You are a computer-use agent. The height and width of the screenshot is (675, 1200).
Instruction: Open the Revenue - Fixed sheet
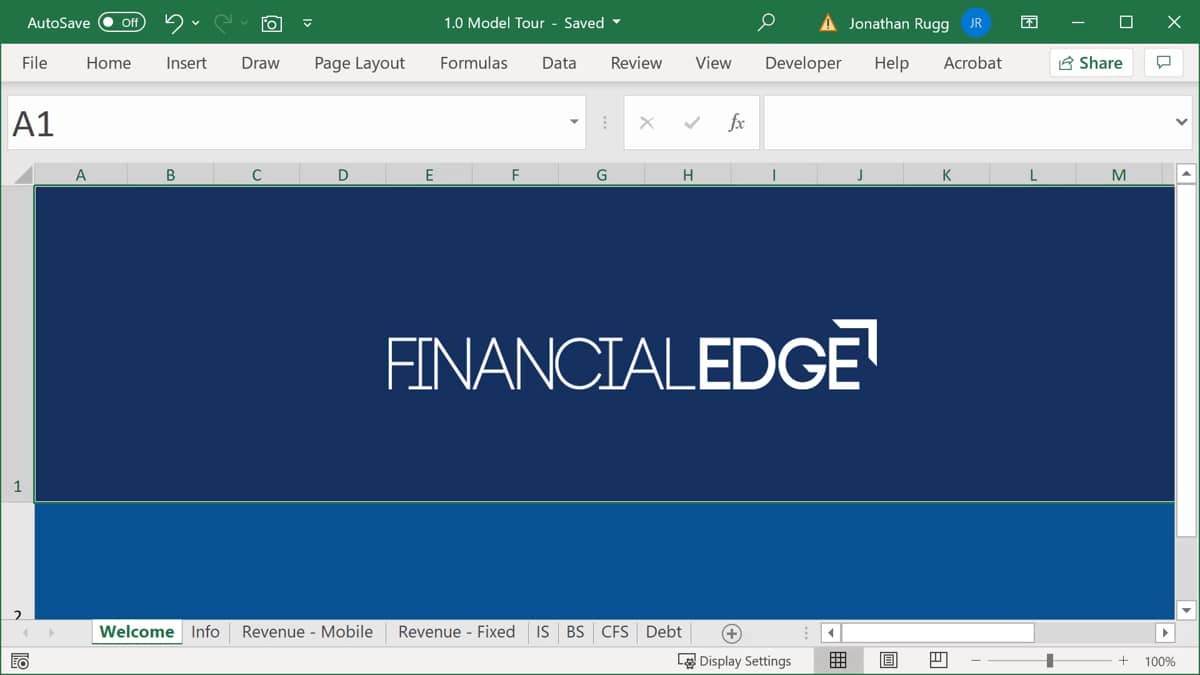(x=456, y=632)
